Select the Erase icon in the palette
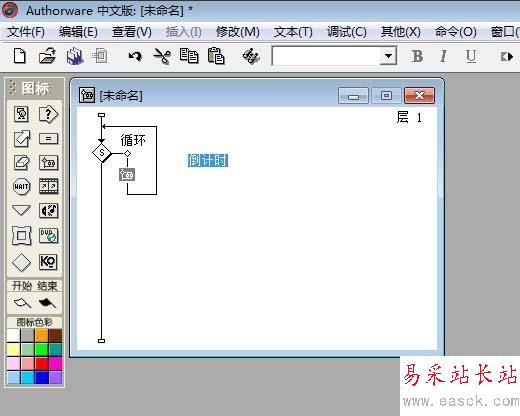This screenshot has width=520, height=416. (x=22, y=163)
